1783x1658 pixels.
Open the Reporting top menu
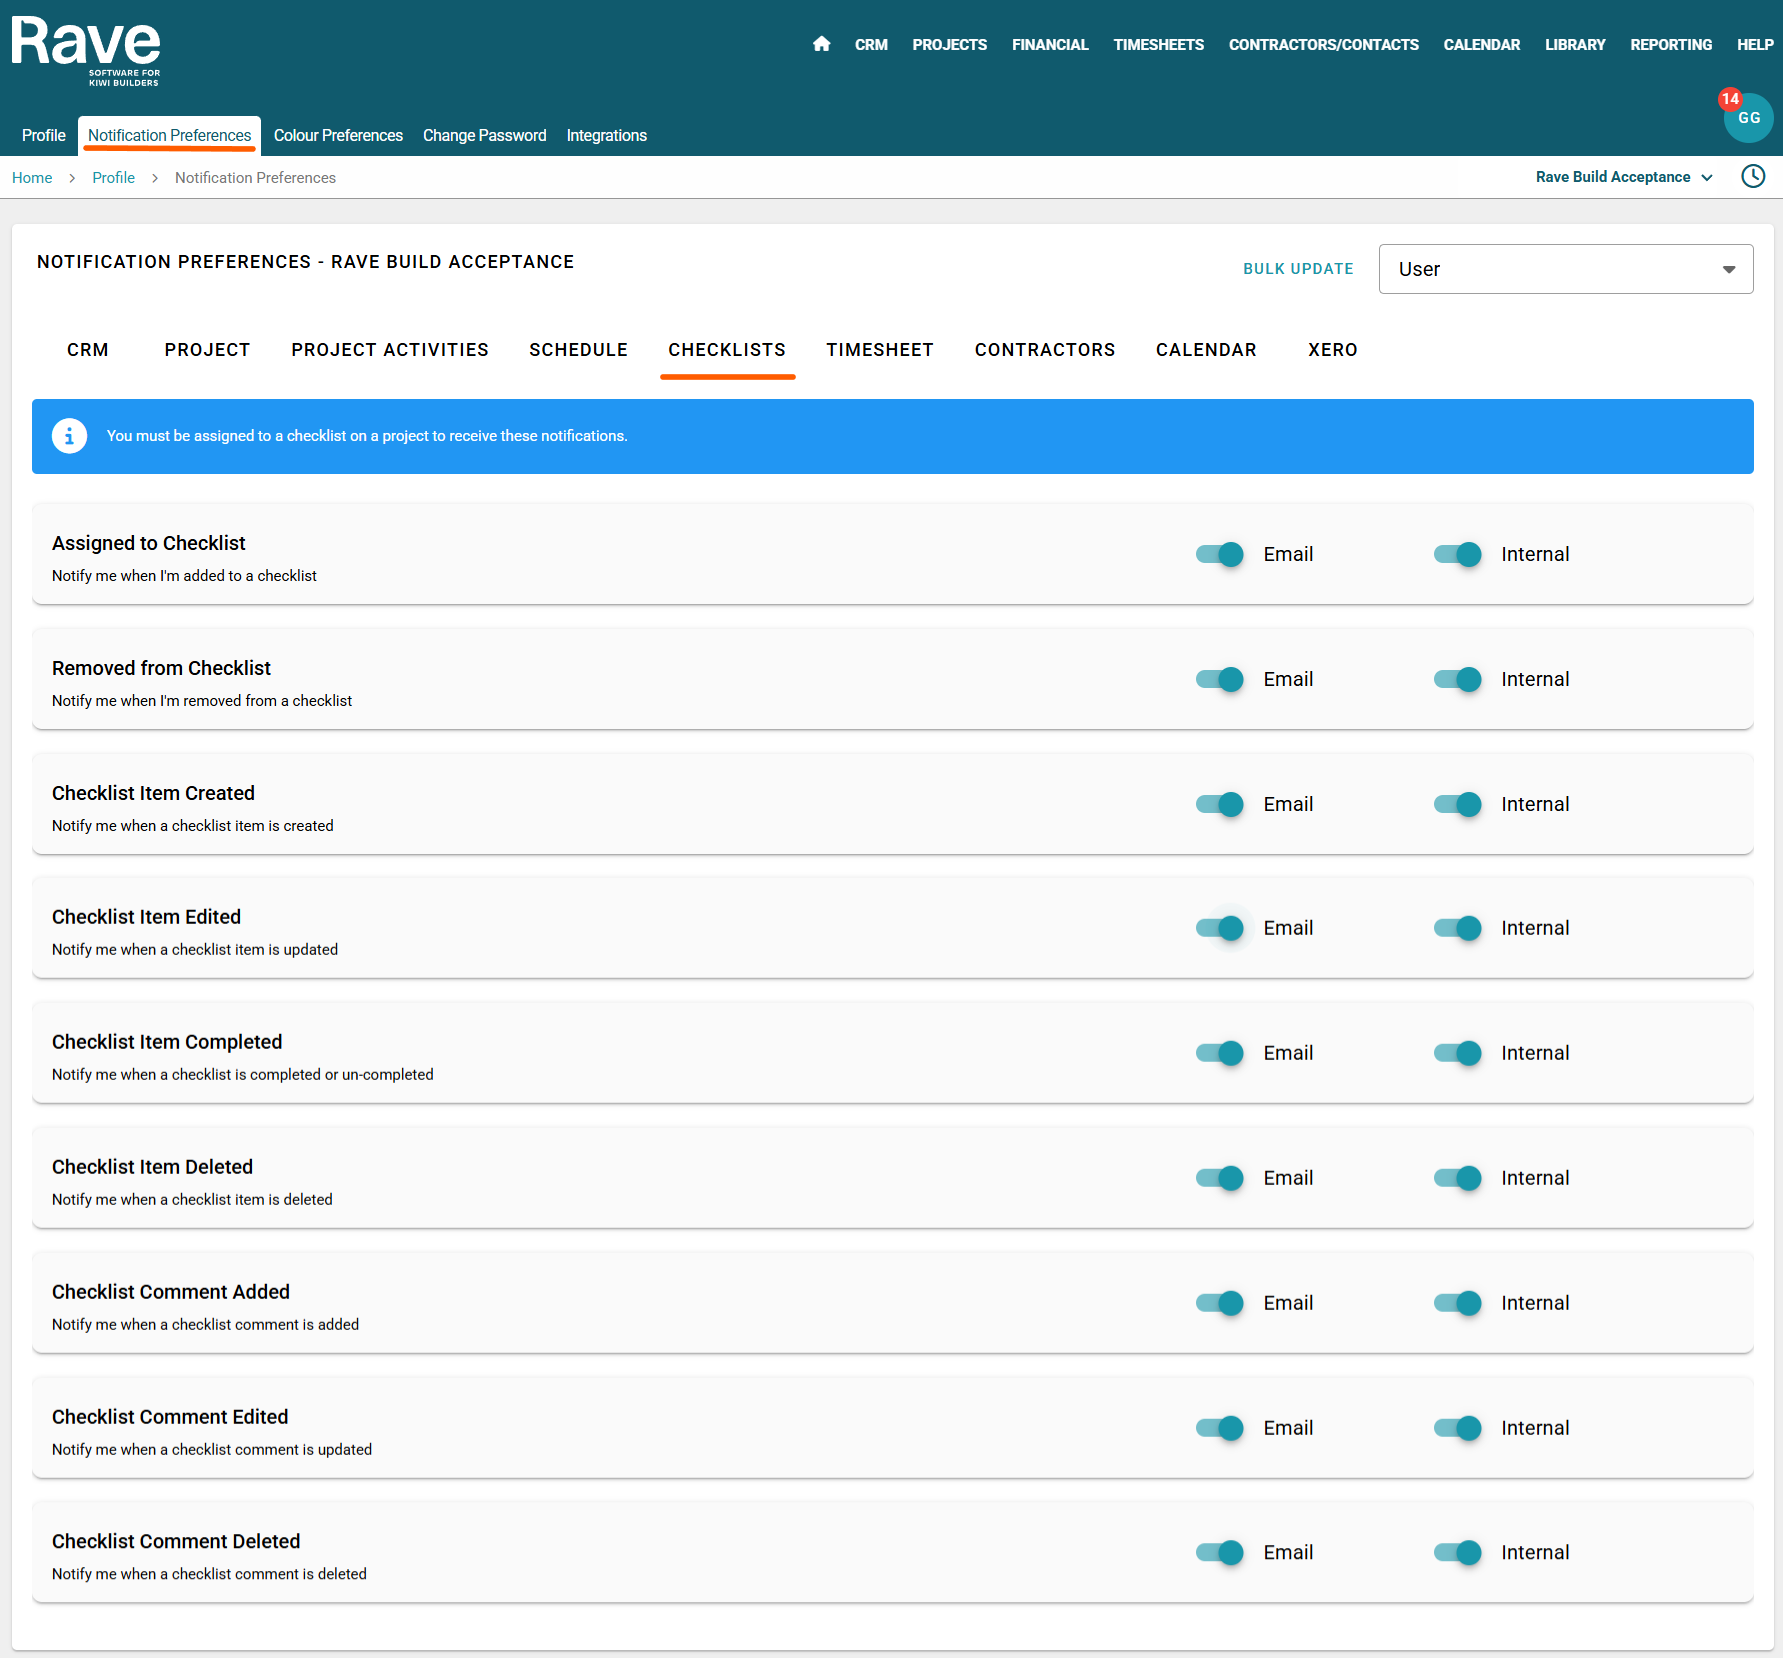pos(1670,45)
